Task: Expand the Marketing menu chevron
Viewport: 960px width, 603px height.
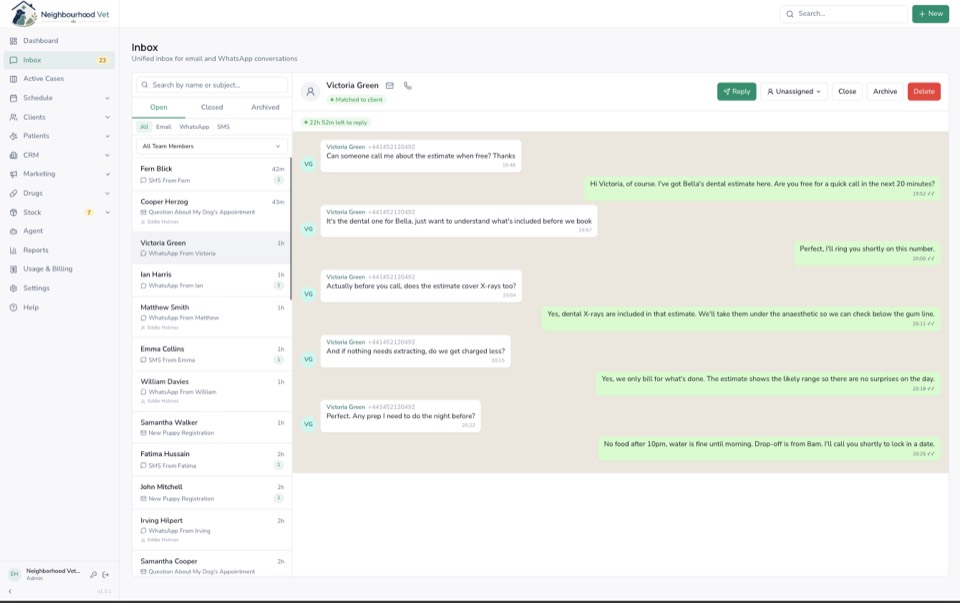Action: (x=107, y=174)
